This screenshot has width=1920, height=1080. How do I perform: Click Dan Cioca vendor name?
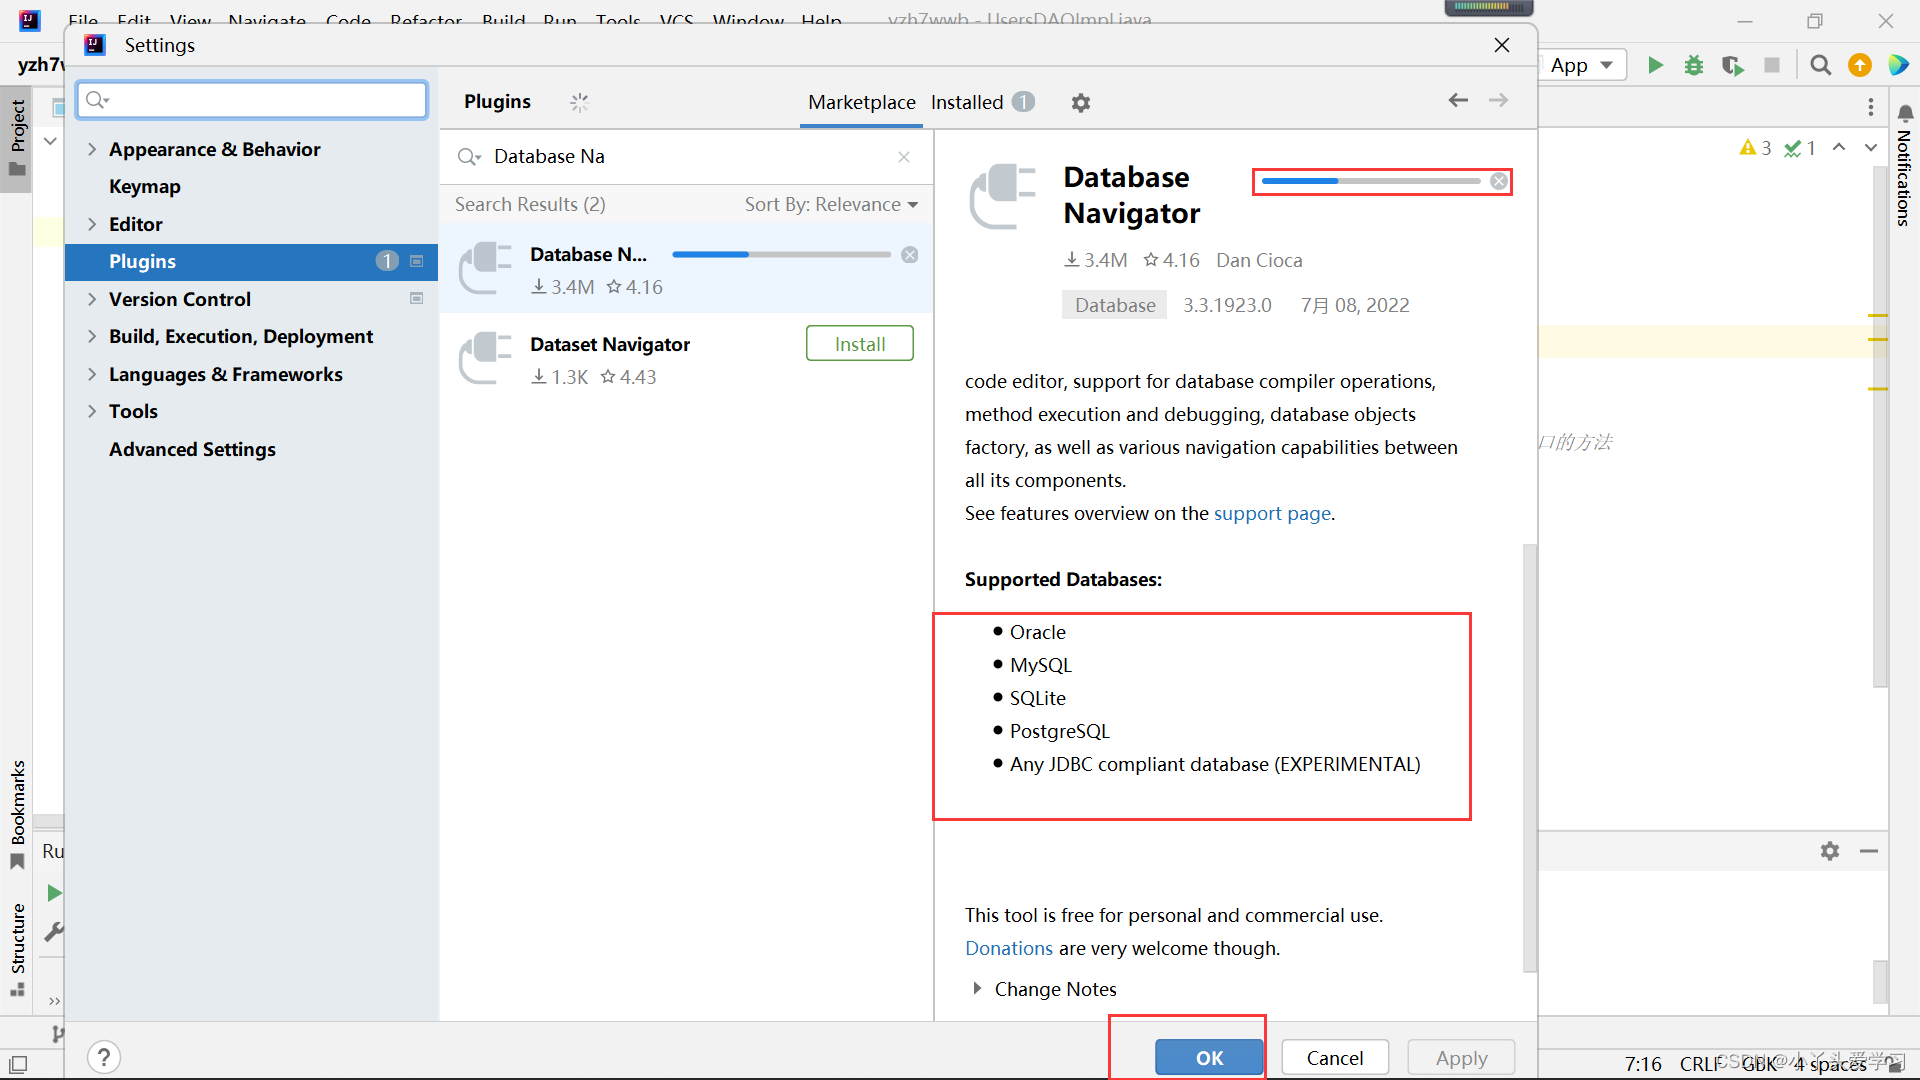(1259, 261)
